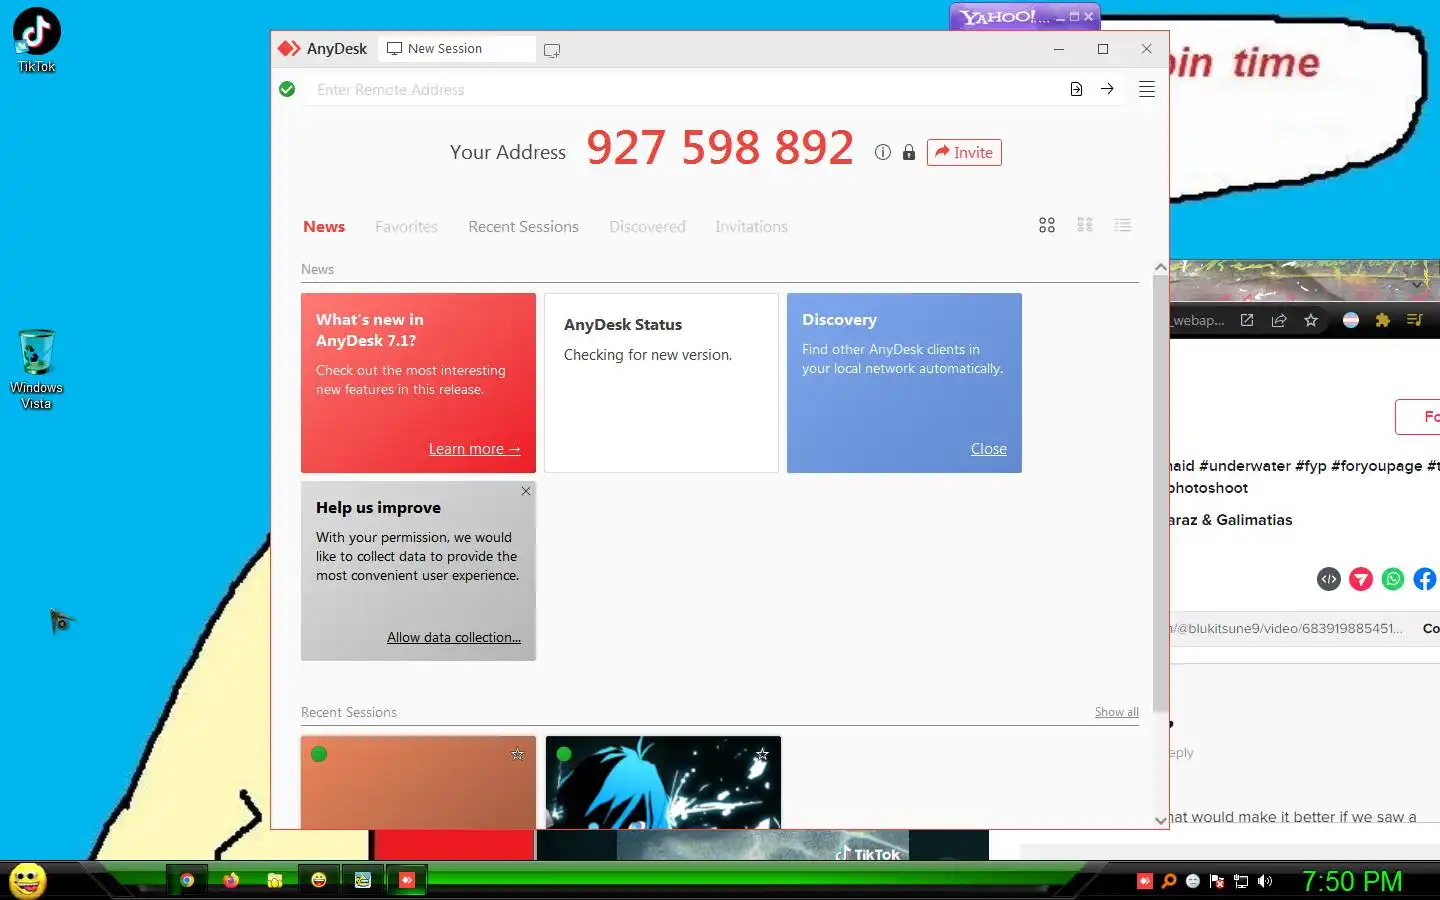Open the TikTok desktop shortcut
This screenshot has height=900, width=1440.
click(36, 40)
